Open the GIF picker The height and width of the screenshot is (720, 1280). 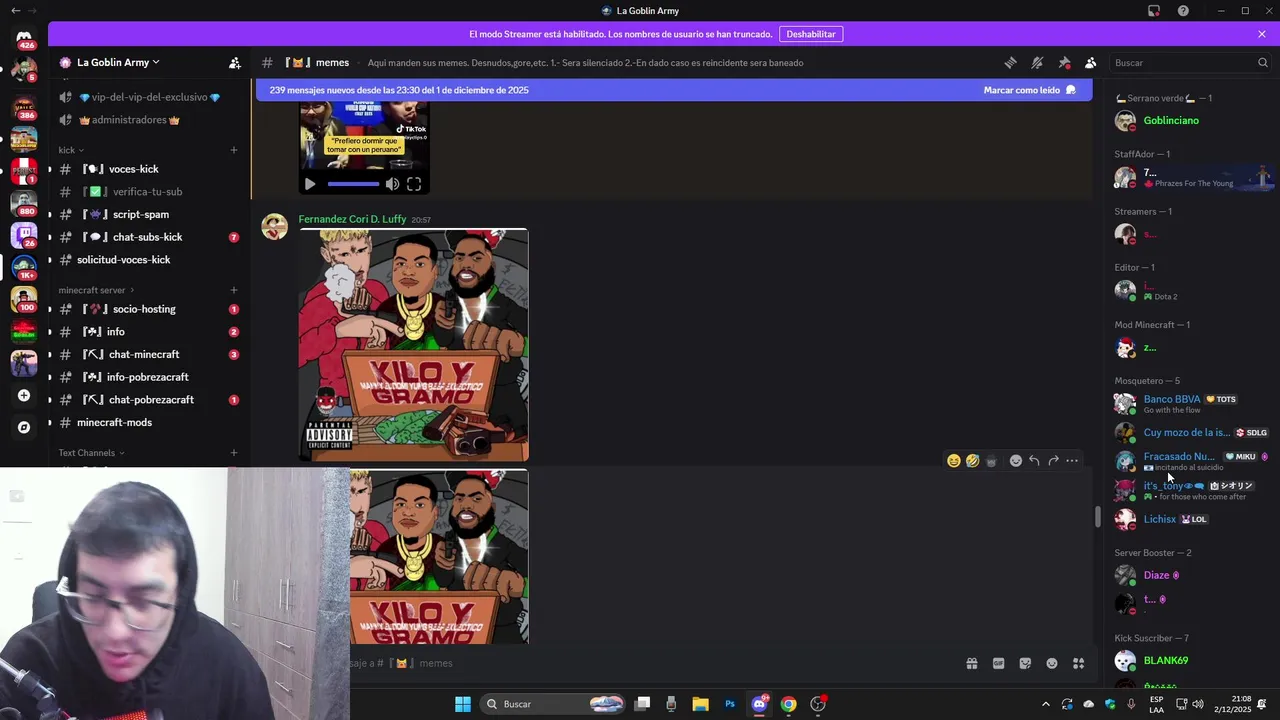998,663
